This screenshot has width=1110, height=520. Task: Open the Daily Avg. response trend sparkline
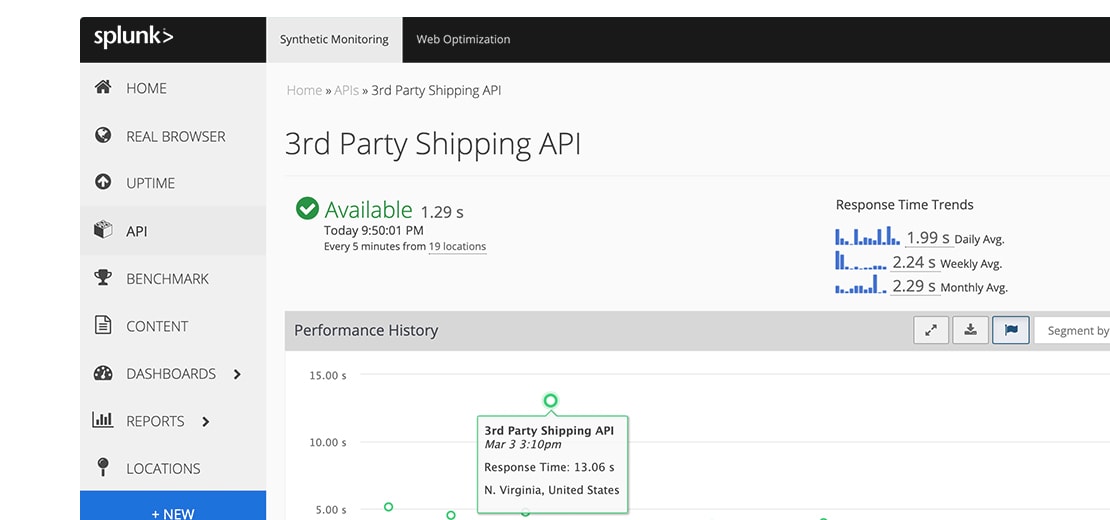pos(868,237)
